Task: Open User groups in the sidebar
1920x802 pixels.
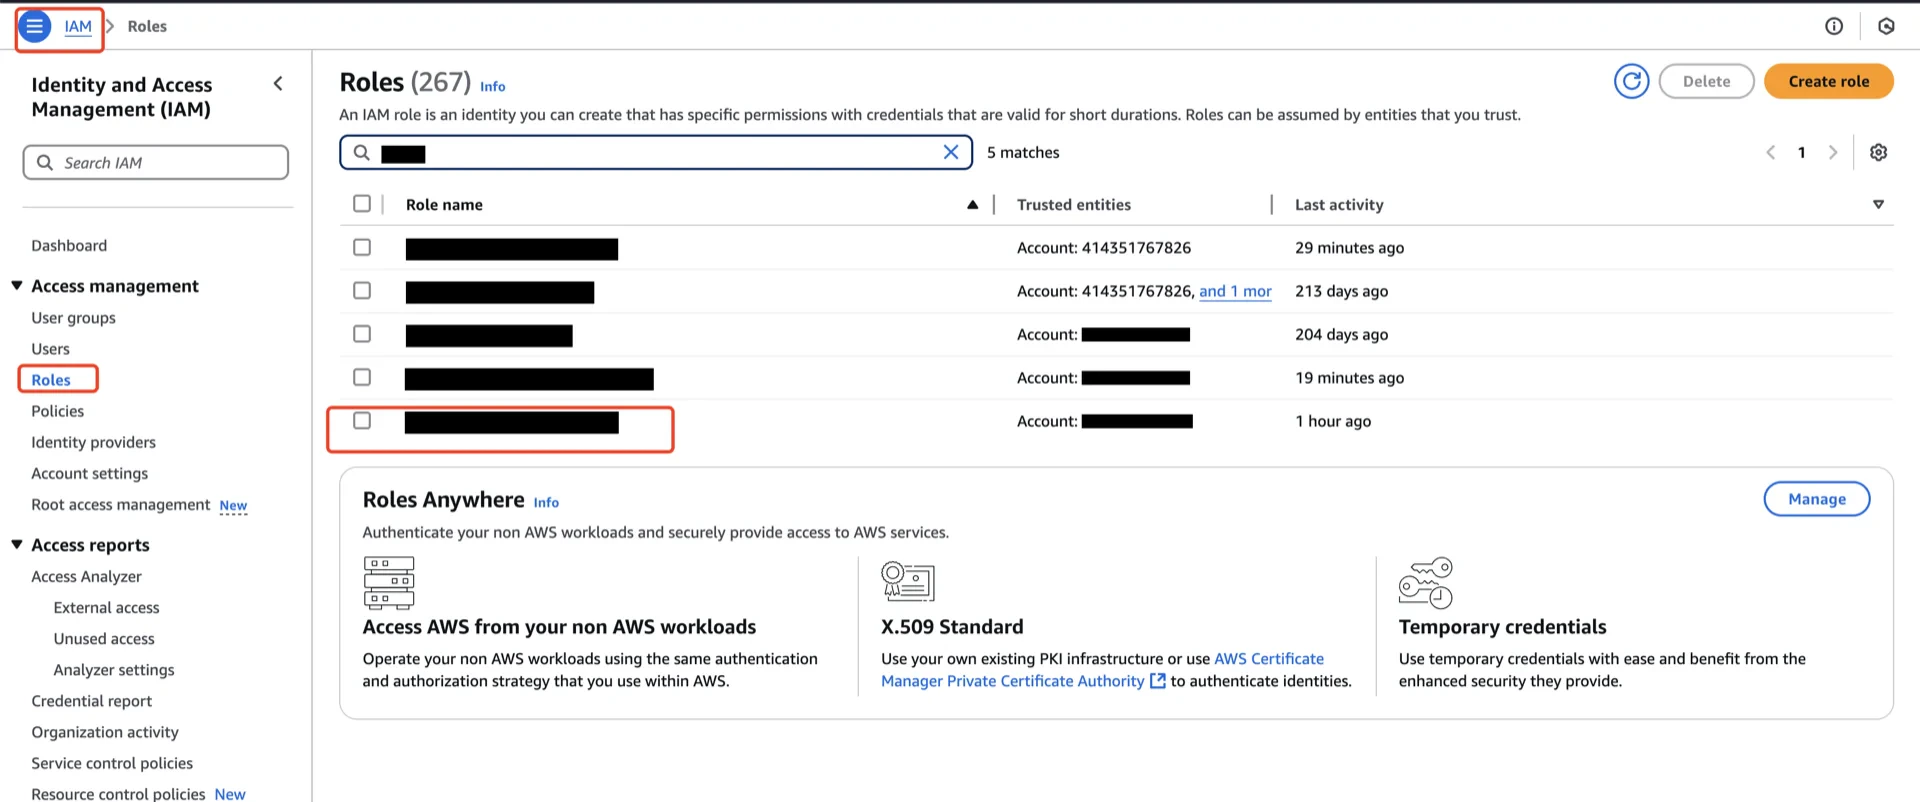Action: click(x=73, y=318)
